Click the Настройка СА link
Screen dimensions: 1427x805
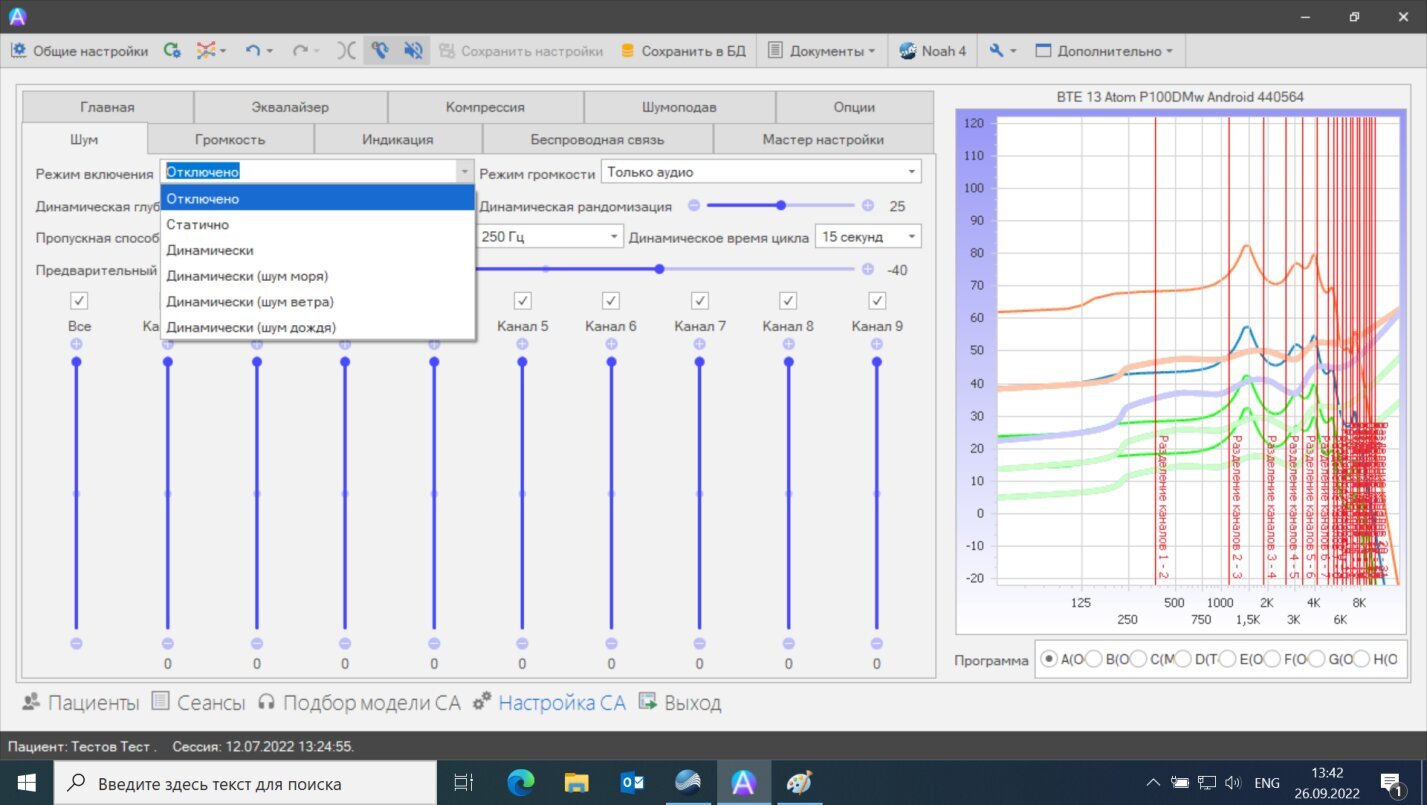[551, 703]
